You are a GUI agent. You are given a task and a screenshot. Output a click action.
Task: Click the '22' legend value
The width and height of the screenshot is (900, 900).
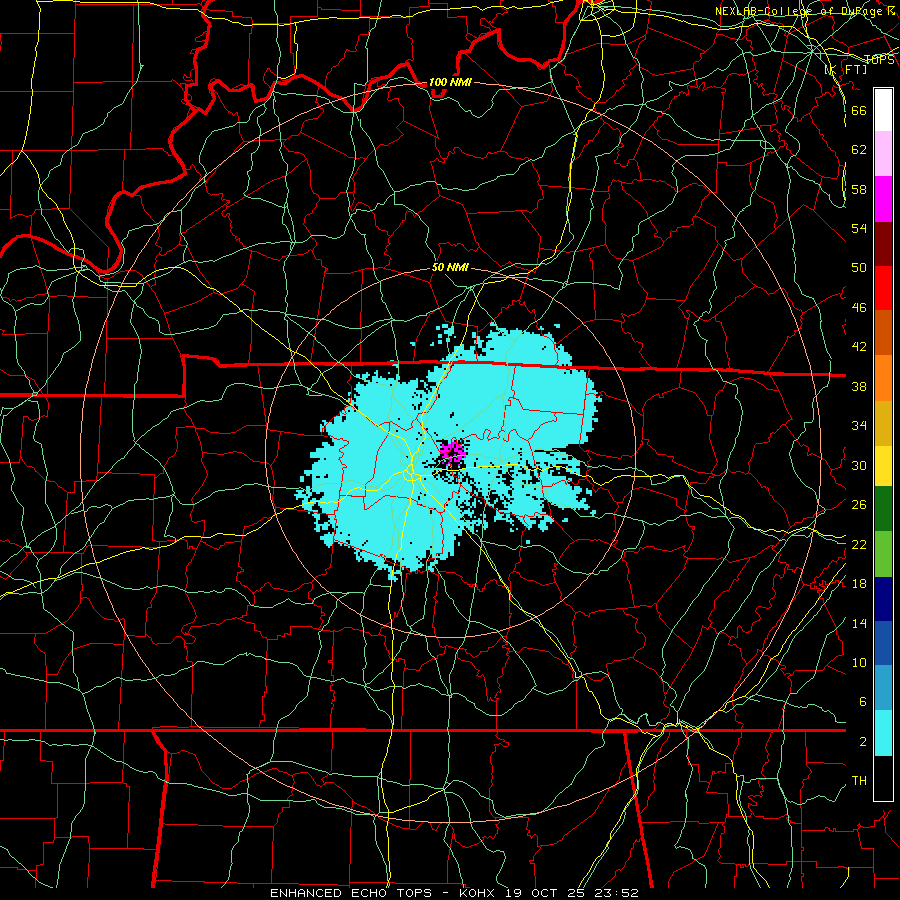859,544
